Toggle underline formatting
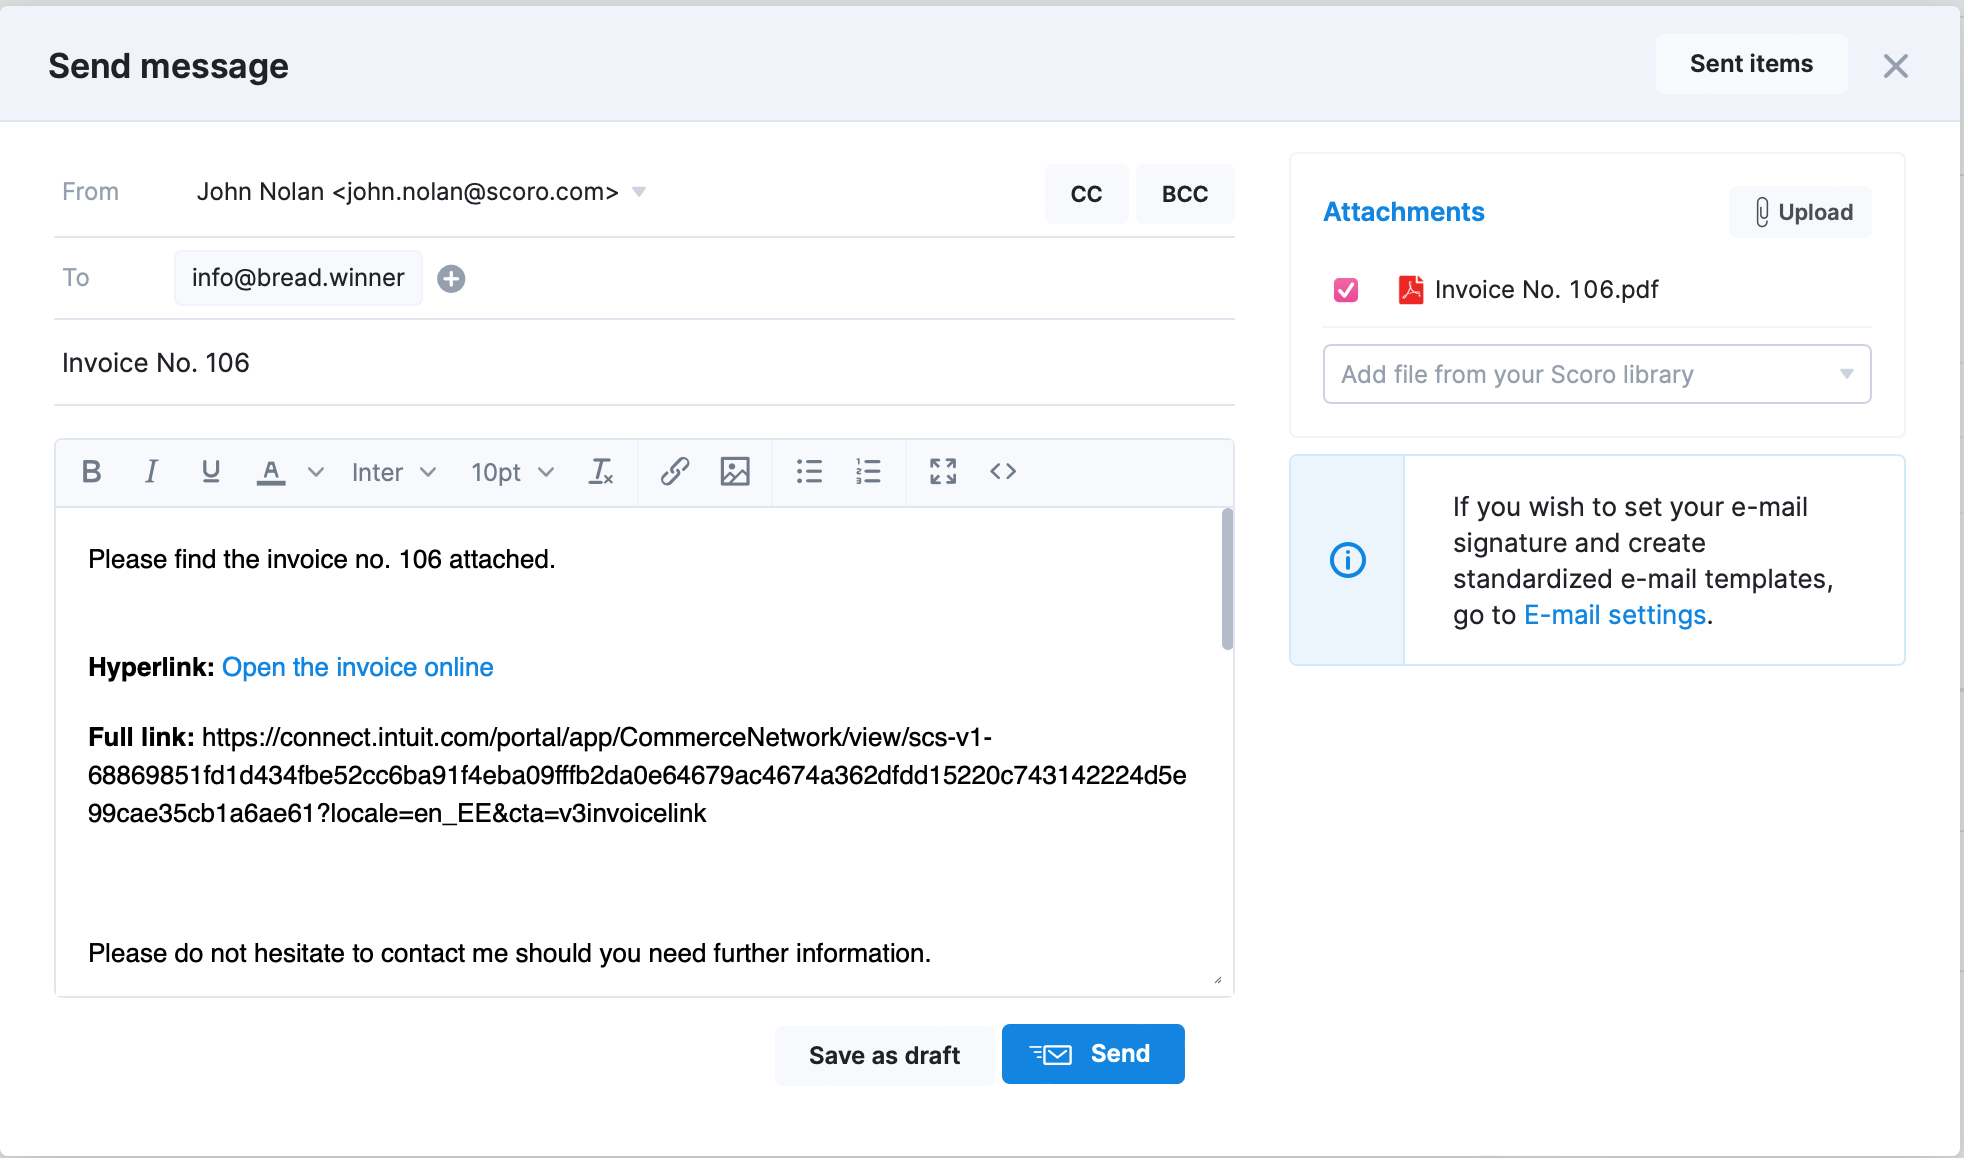 point(210,471)
